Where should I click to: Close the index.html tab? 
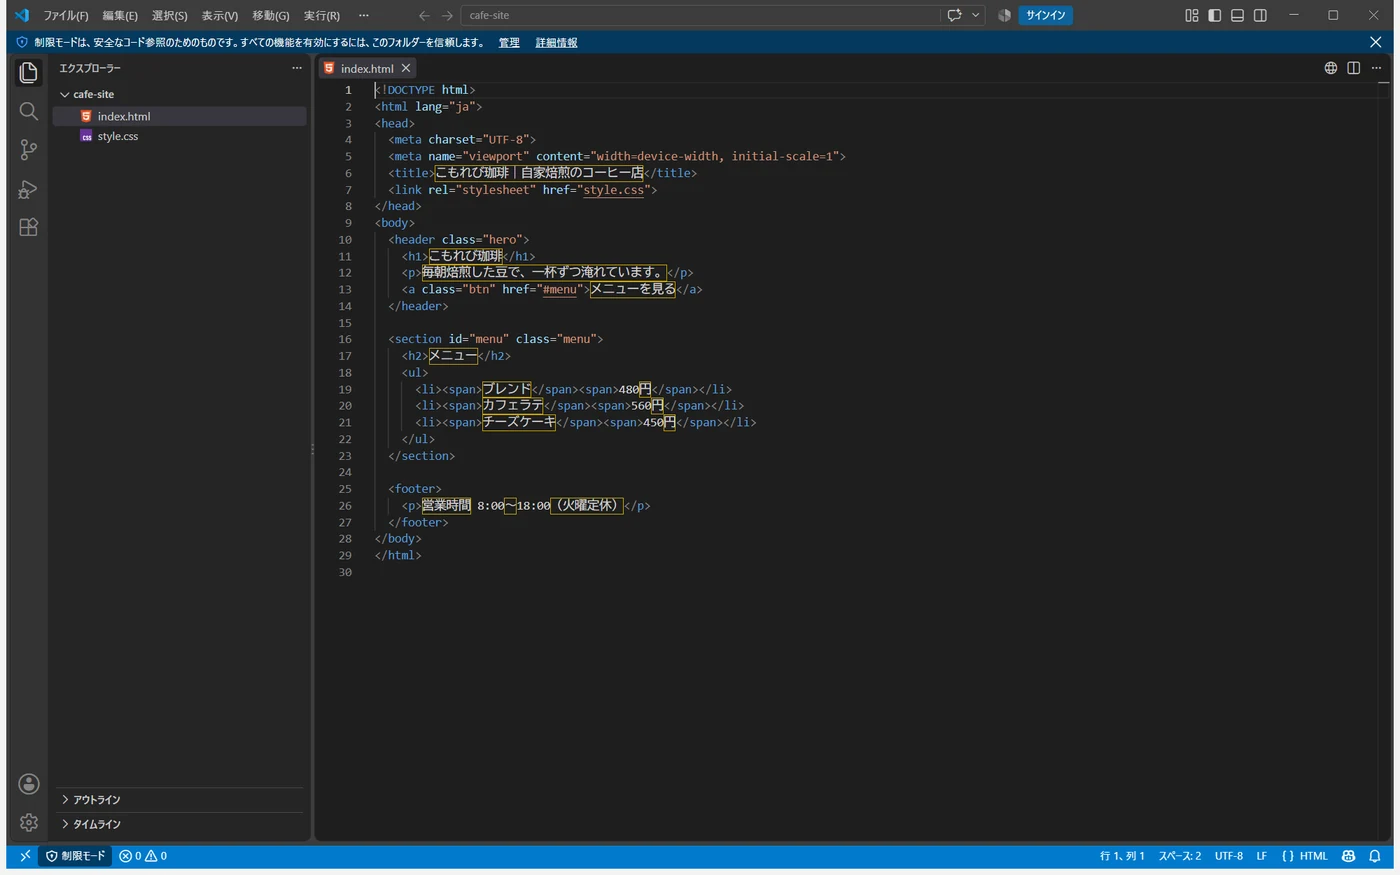point(406,68)
